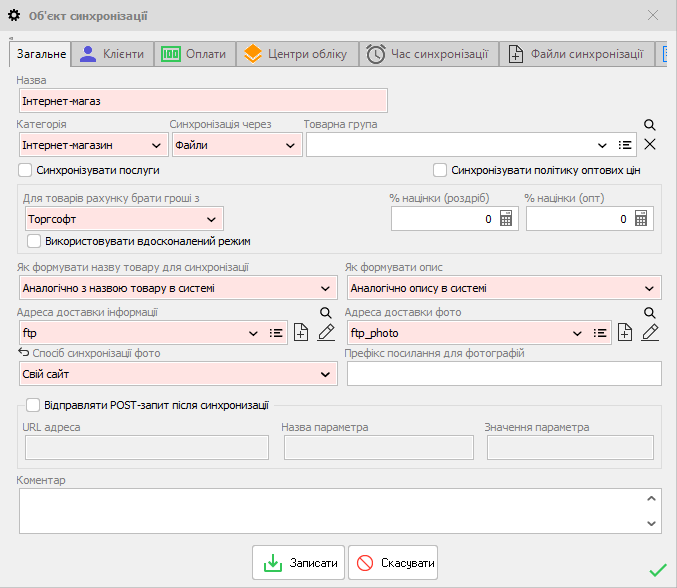The image size is (677, 588).
Task: Switch to the Клієнти tab
Action: point(113,54)
